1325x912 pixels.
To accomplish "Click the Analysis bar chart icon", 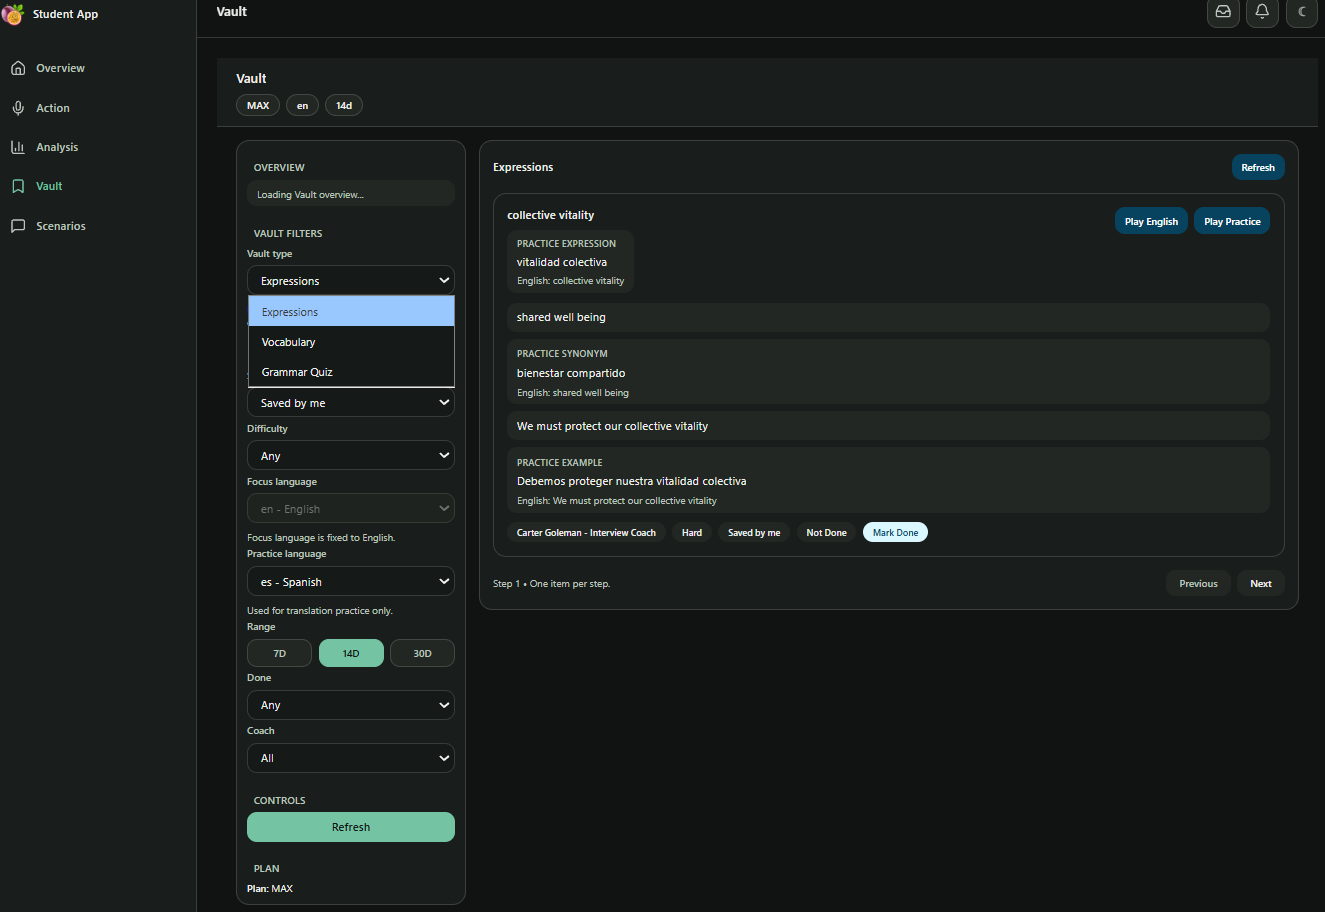I will pos(18,147).
